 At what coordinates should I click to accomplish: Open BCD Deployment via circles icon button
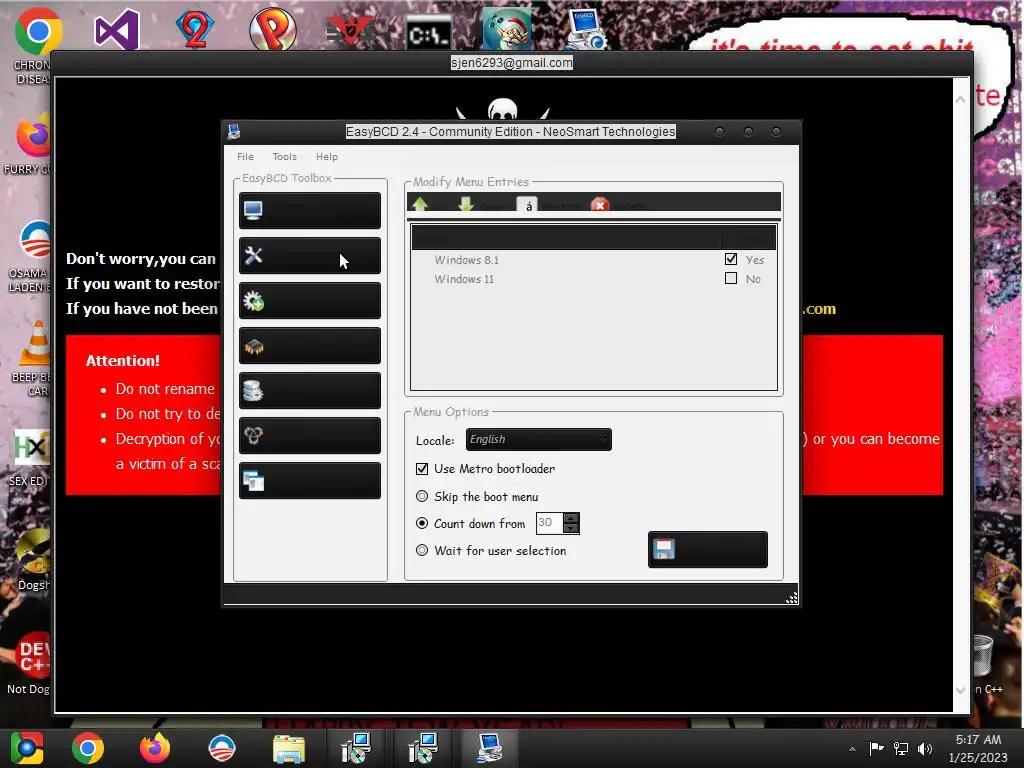point(310,436)
